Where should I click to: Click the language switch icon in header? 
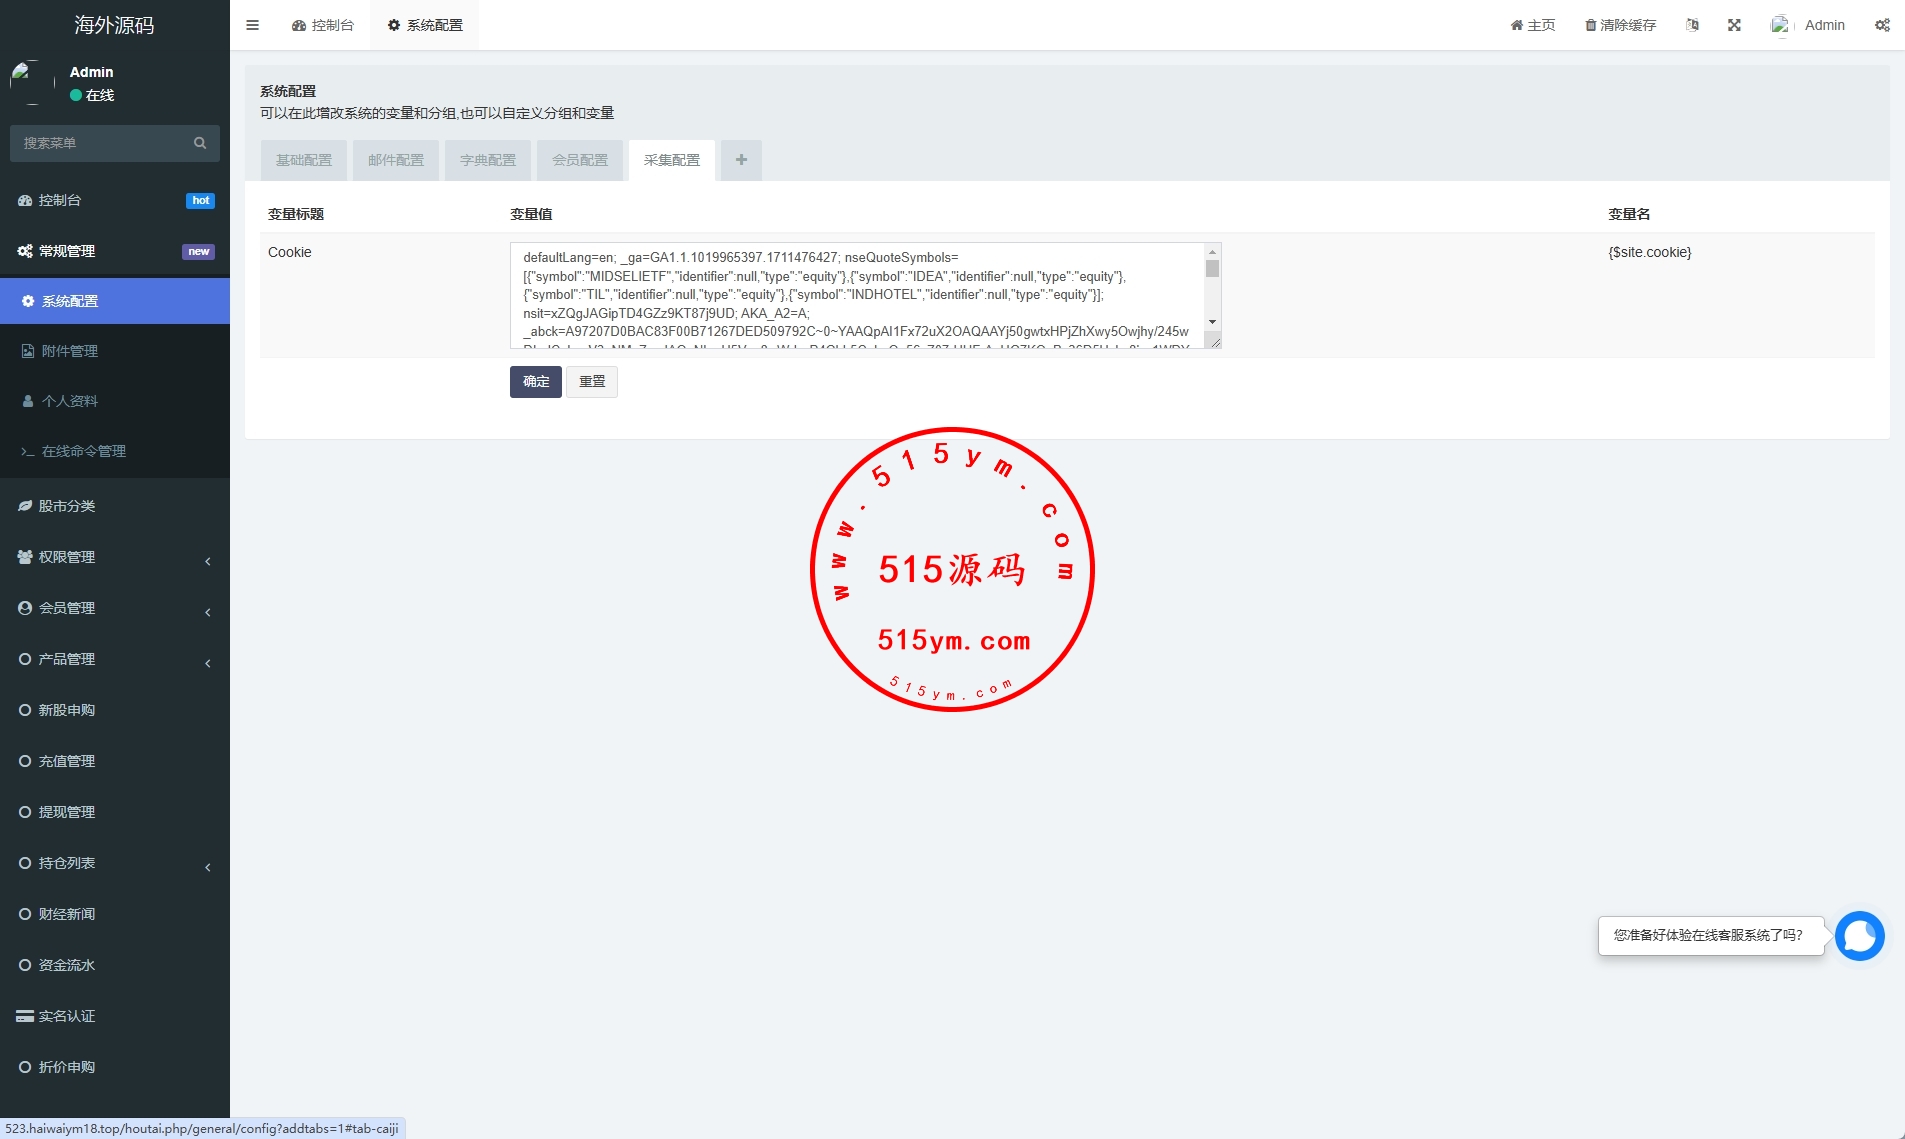coord(1692,25)
